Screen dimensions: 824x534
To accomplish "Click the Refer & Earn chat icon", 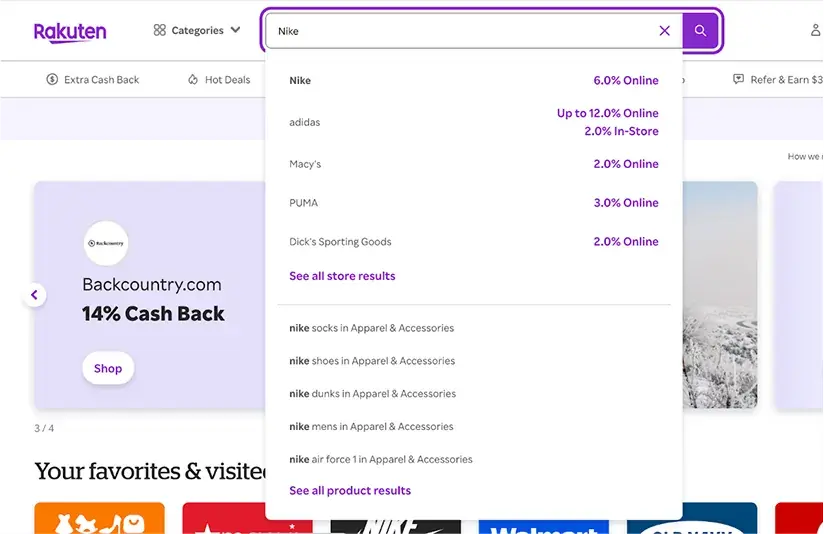I will 738,79.
